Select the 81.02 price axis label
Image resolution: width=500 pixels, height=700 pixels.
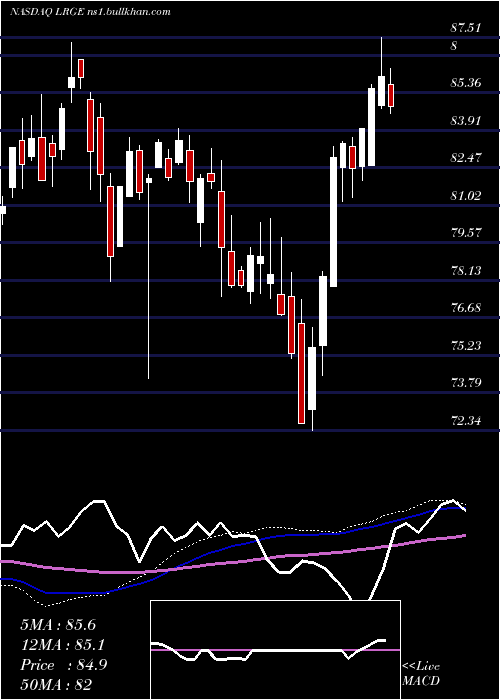[x=466, y=195]
